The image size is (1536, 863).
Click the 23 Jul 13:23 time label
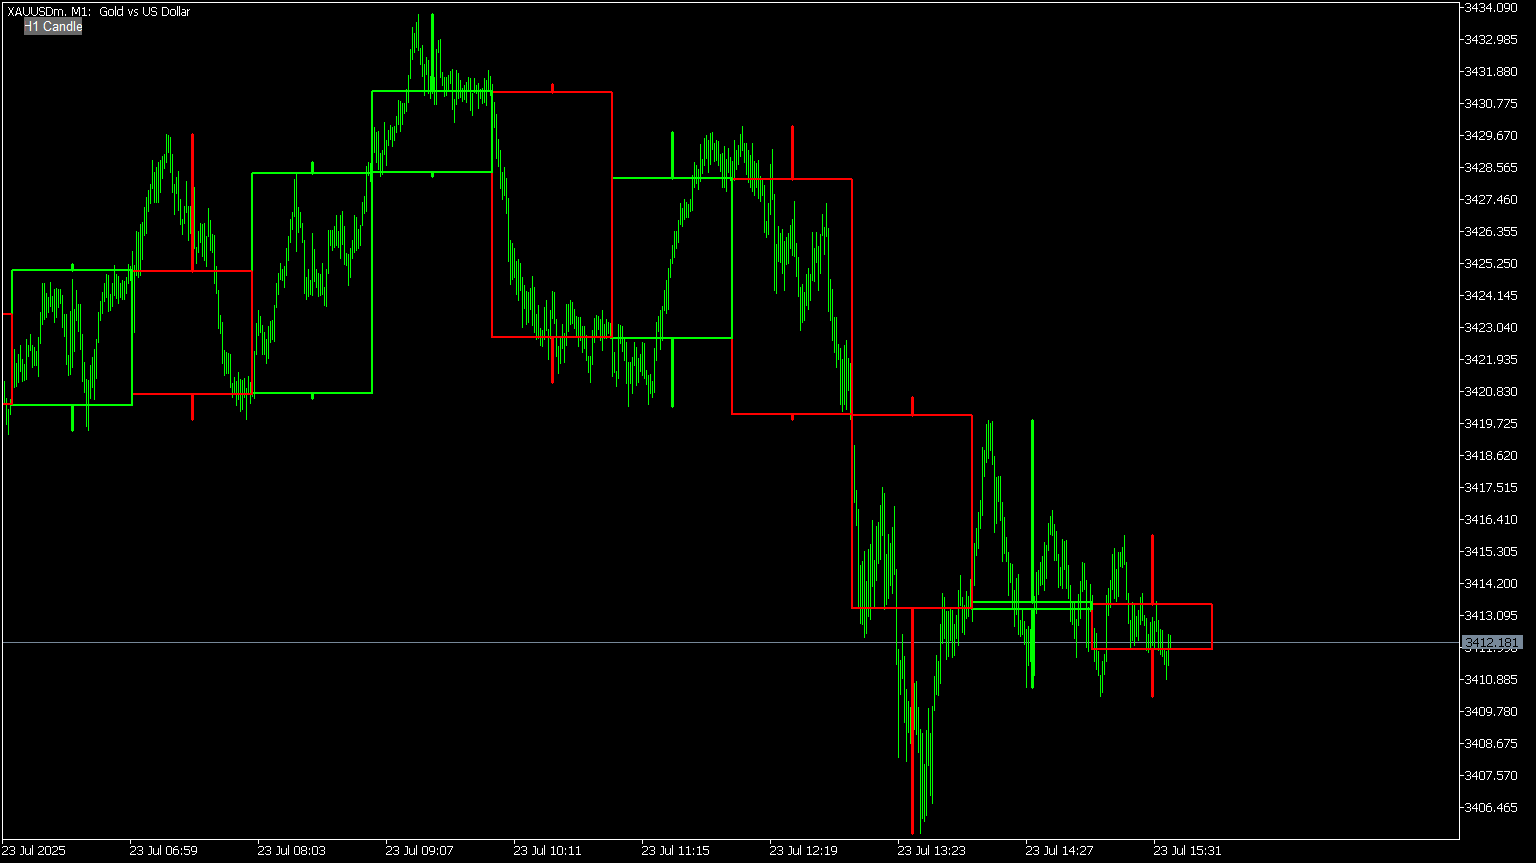click(x=931, y=851)
